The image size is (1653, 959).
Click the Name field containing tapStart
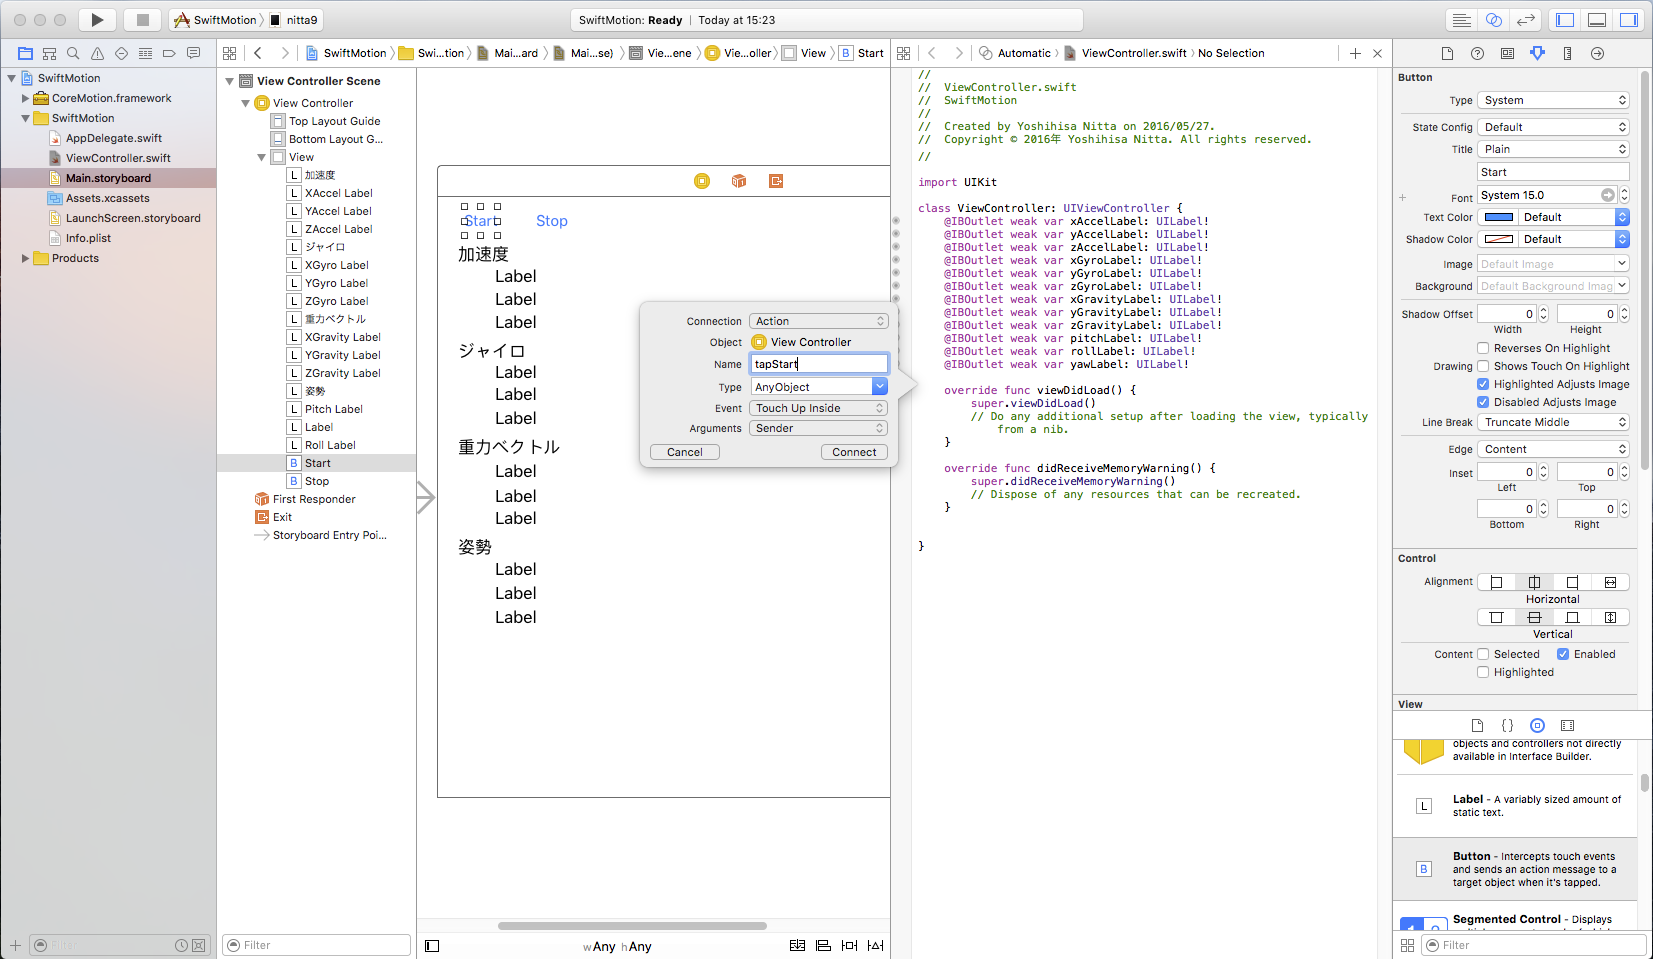pos(819,364)
